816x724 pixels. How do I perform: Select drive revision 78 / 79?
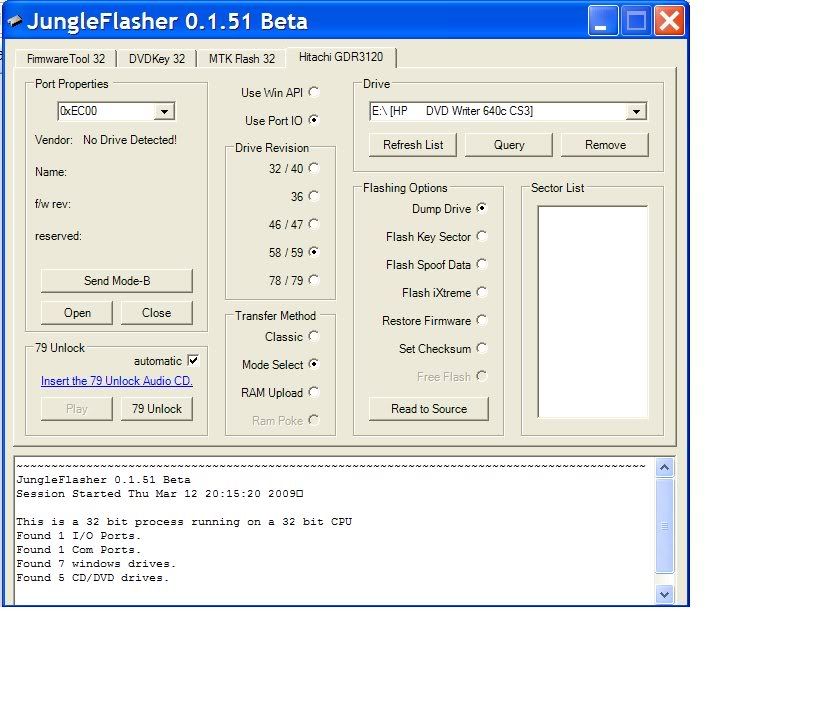click(x=314, y=280)
